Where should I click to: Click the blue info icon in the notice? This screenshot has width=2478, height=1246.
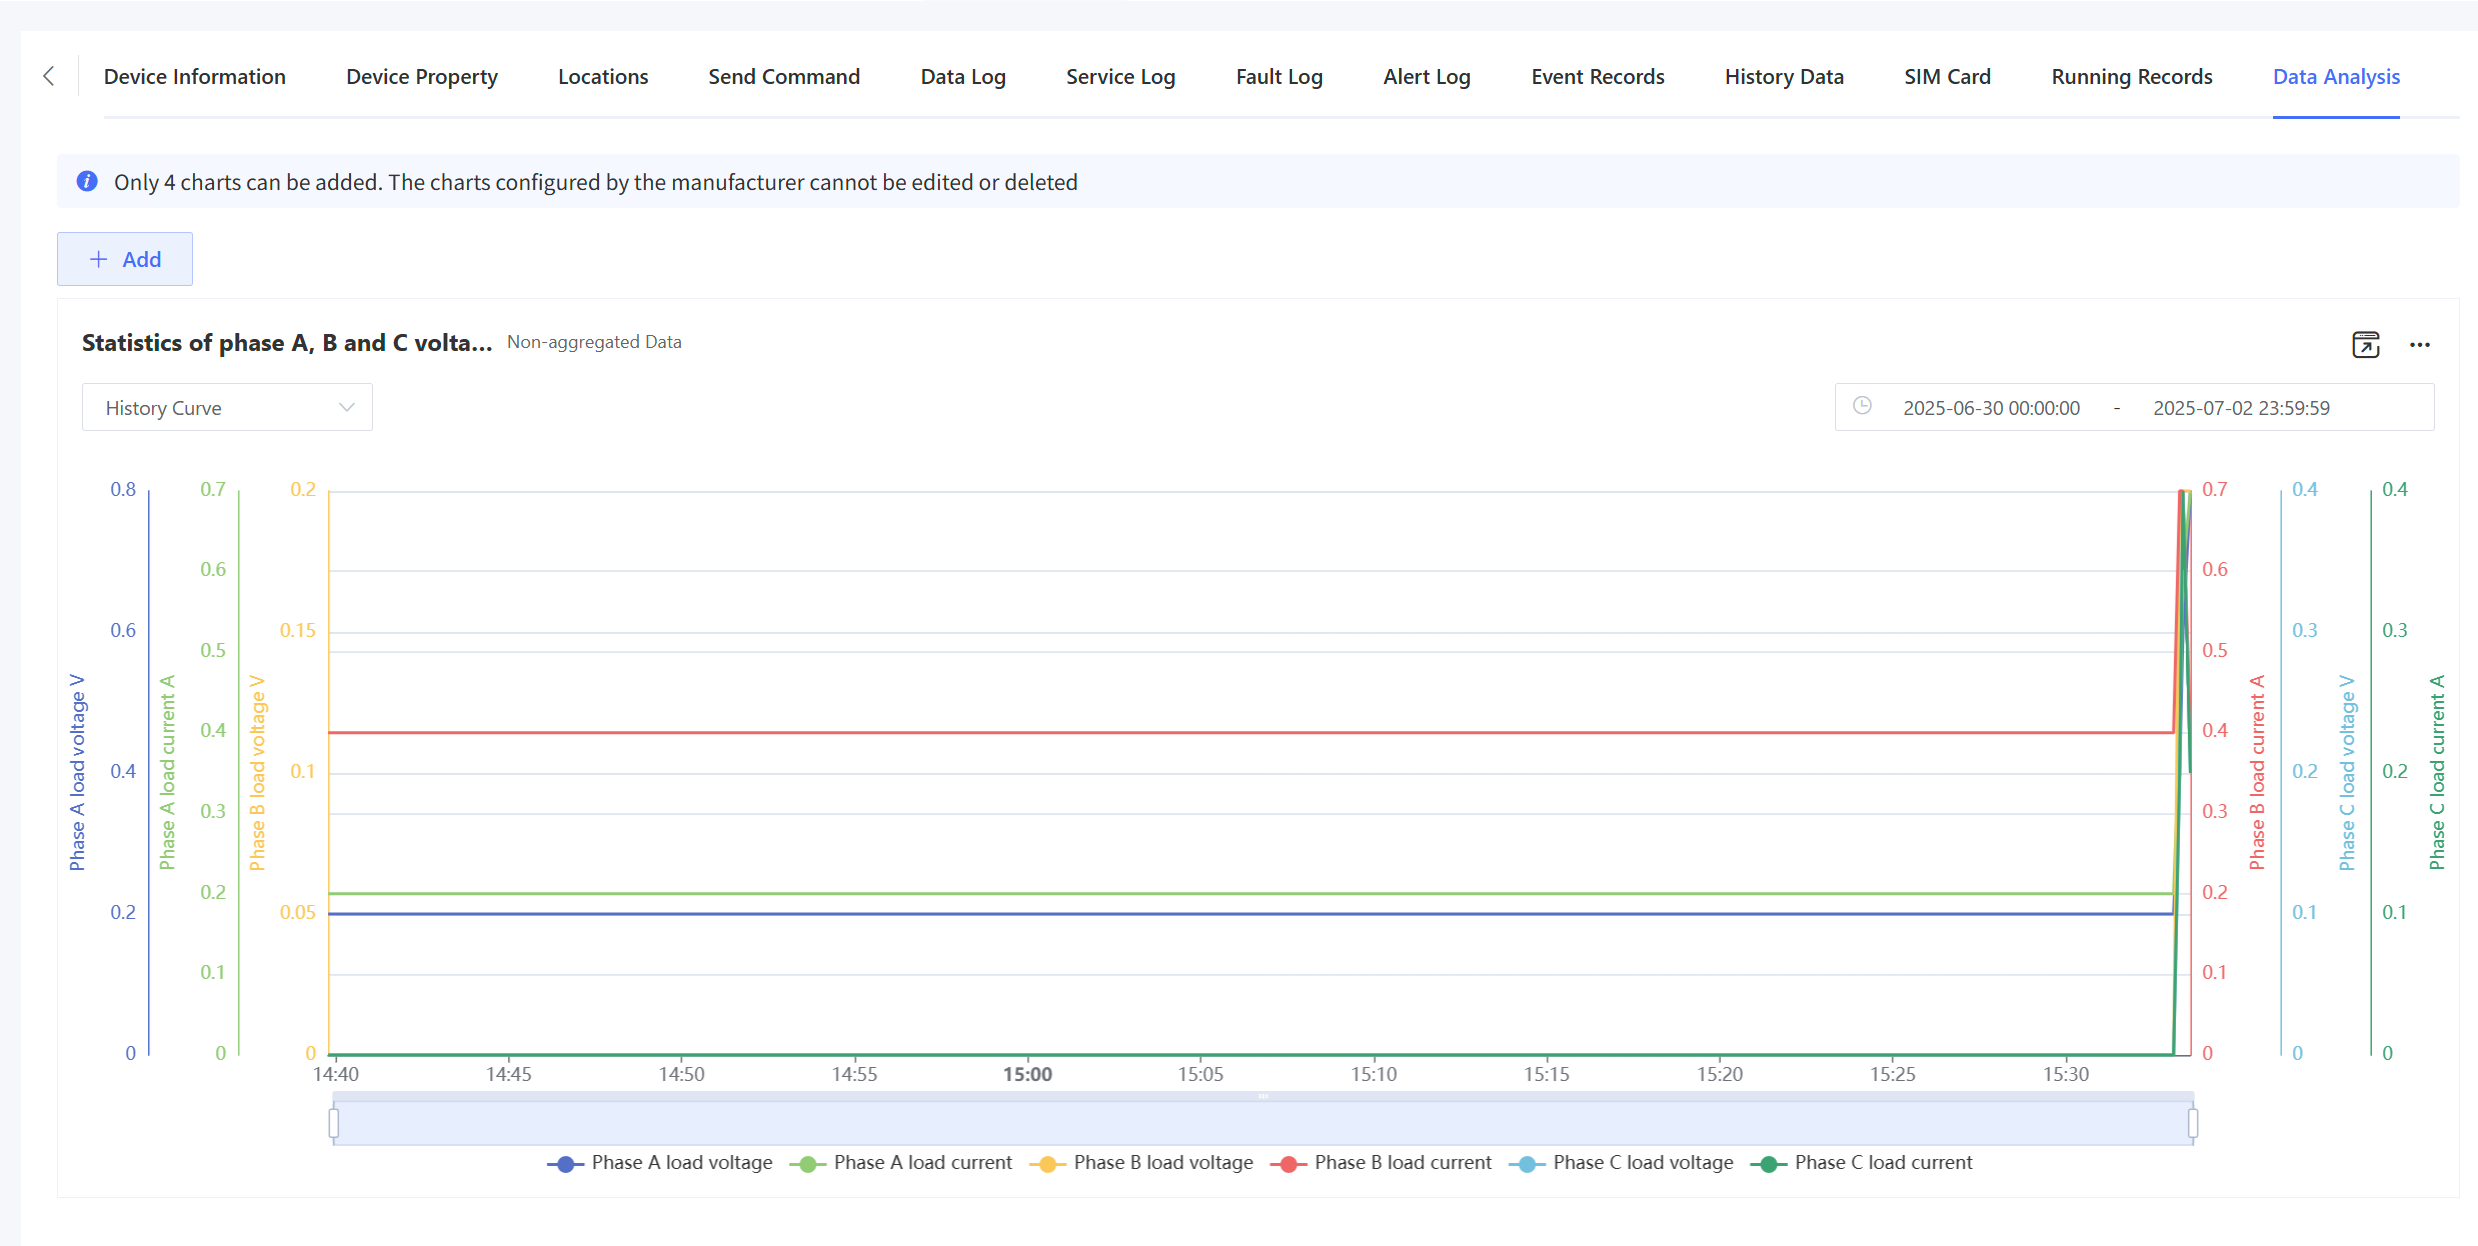[87, 181]
